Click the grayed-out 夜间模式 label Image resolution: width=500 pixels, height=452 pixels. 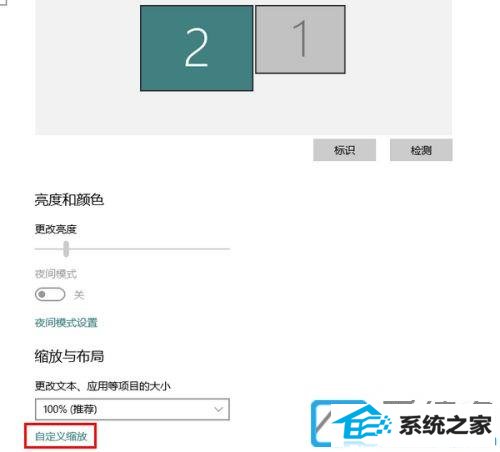pos(56,274)
